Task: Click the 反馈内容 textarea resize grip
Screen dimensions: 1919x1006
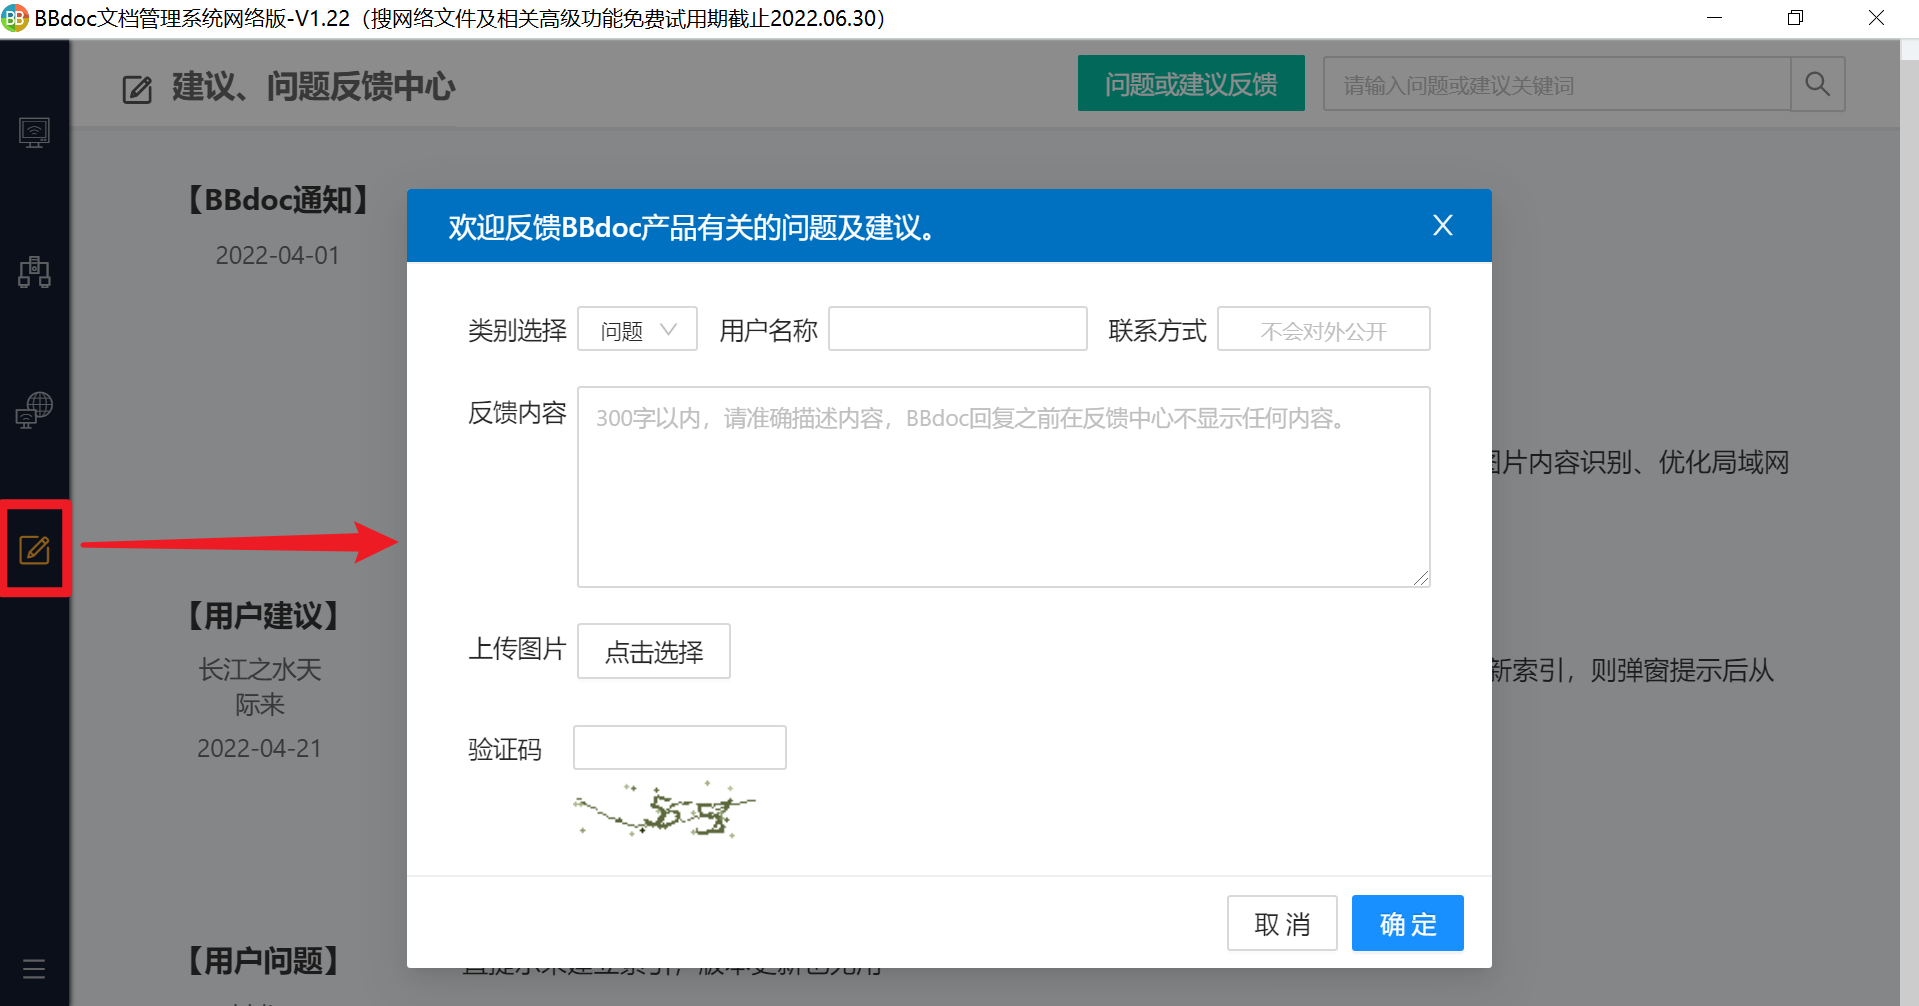Action: pos(1421,578)
